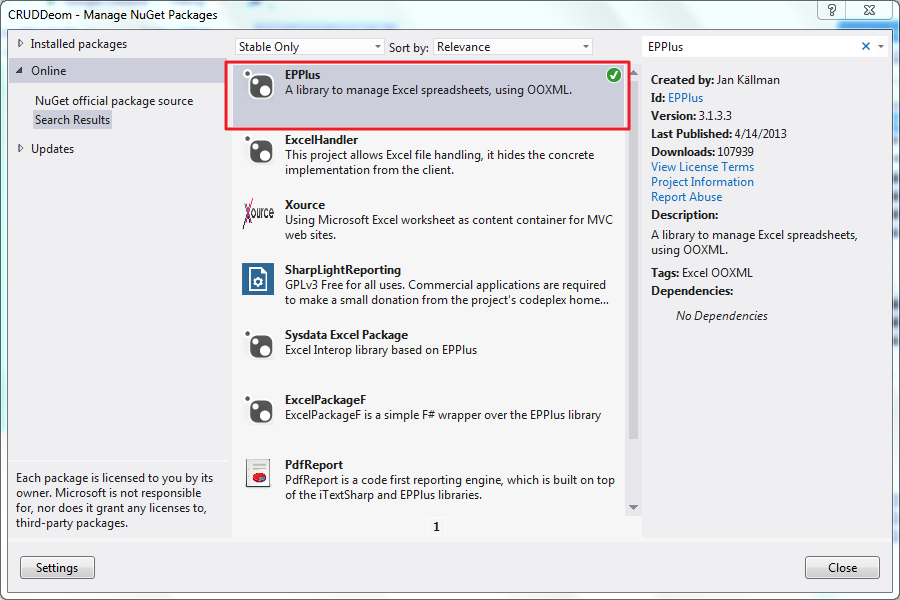The height and width of the screenshot is (600, 900).
Task: Select NuGet official package source
Action: pyautogui.click(x=114, y=101)
